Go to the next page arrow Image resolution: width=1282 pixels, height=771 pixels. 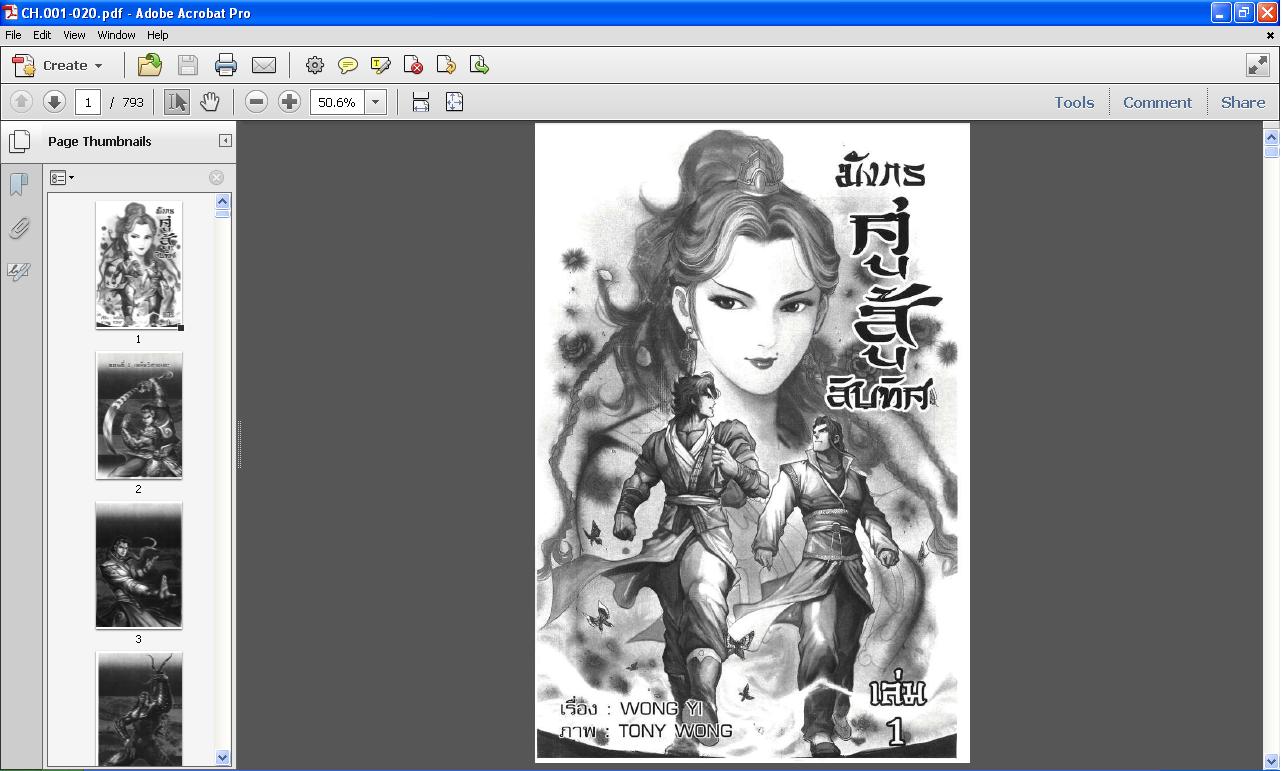pyautogui.click(x=54, y=102)
